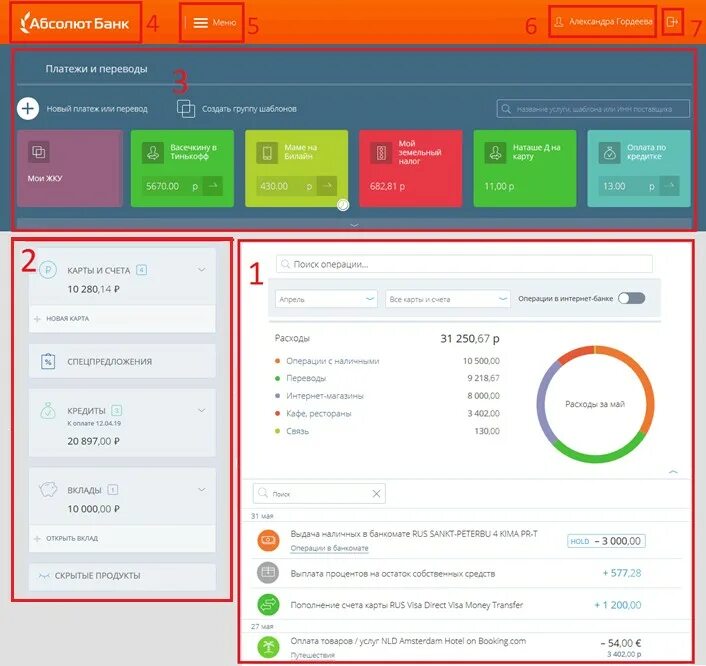
Task: Clear the Поиск field with X icon
Action: [376, 494]
